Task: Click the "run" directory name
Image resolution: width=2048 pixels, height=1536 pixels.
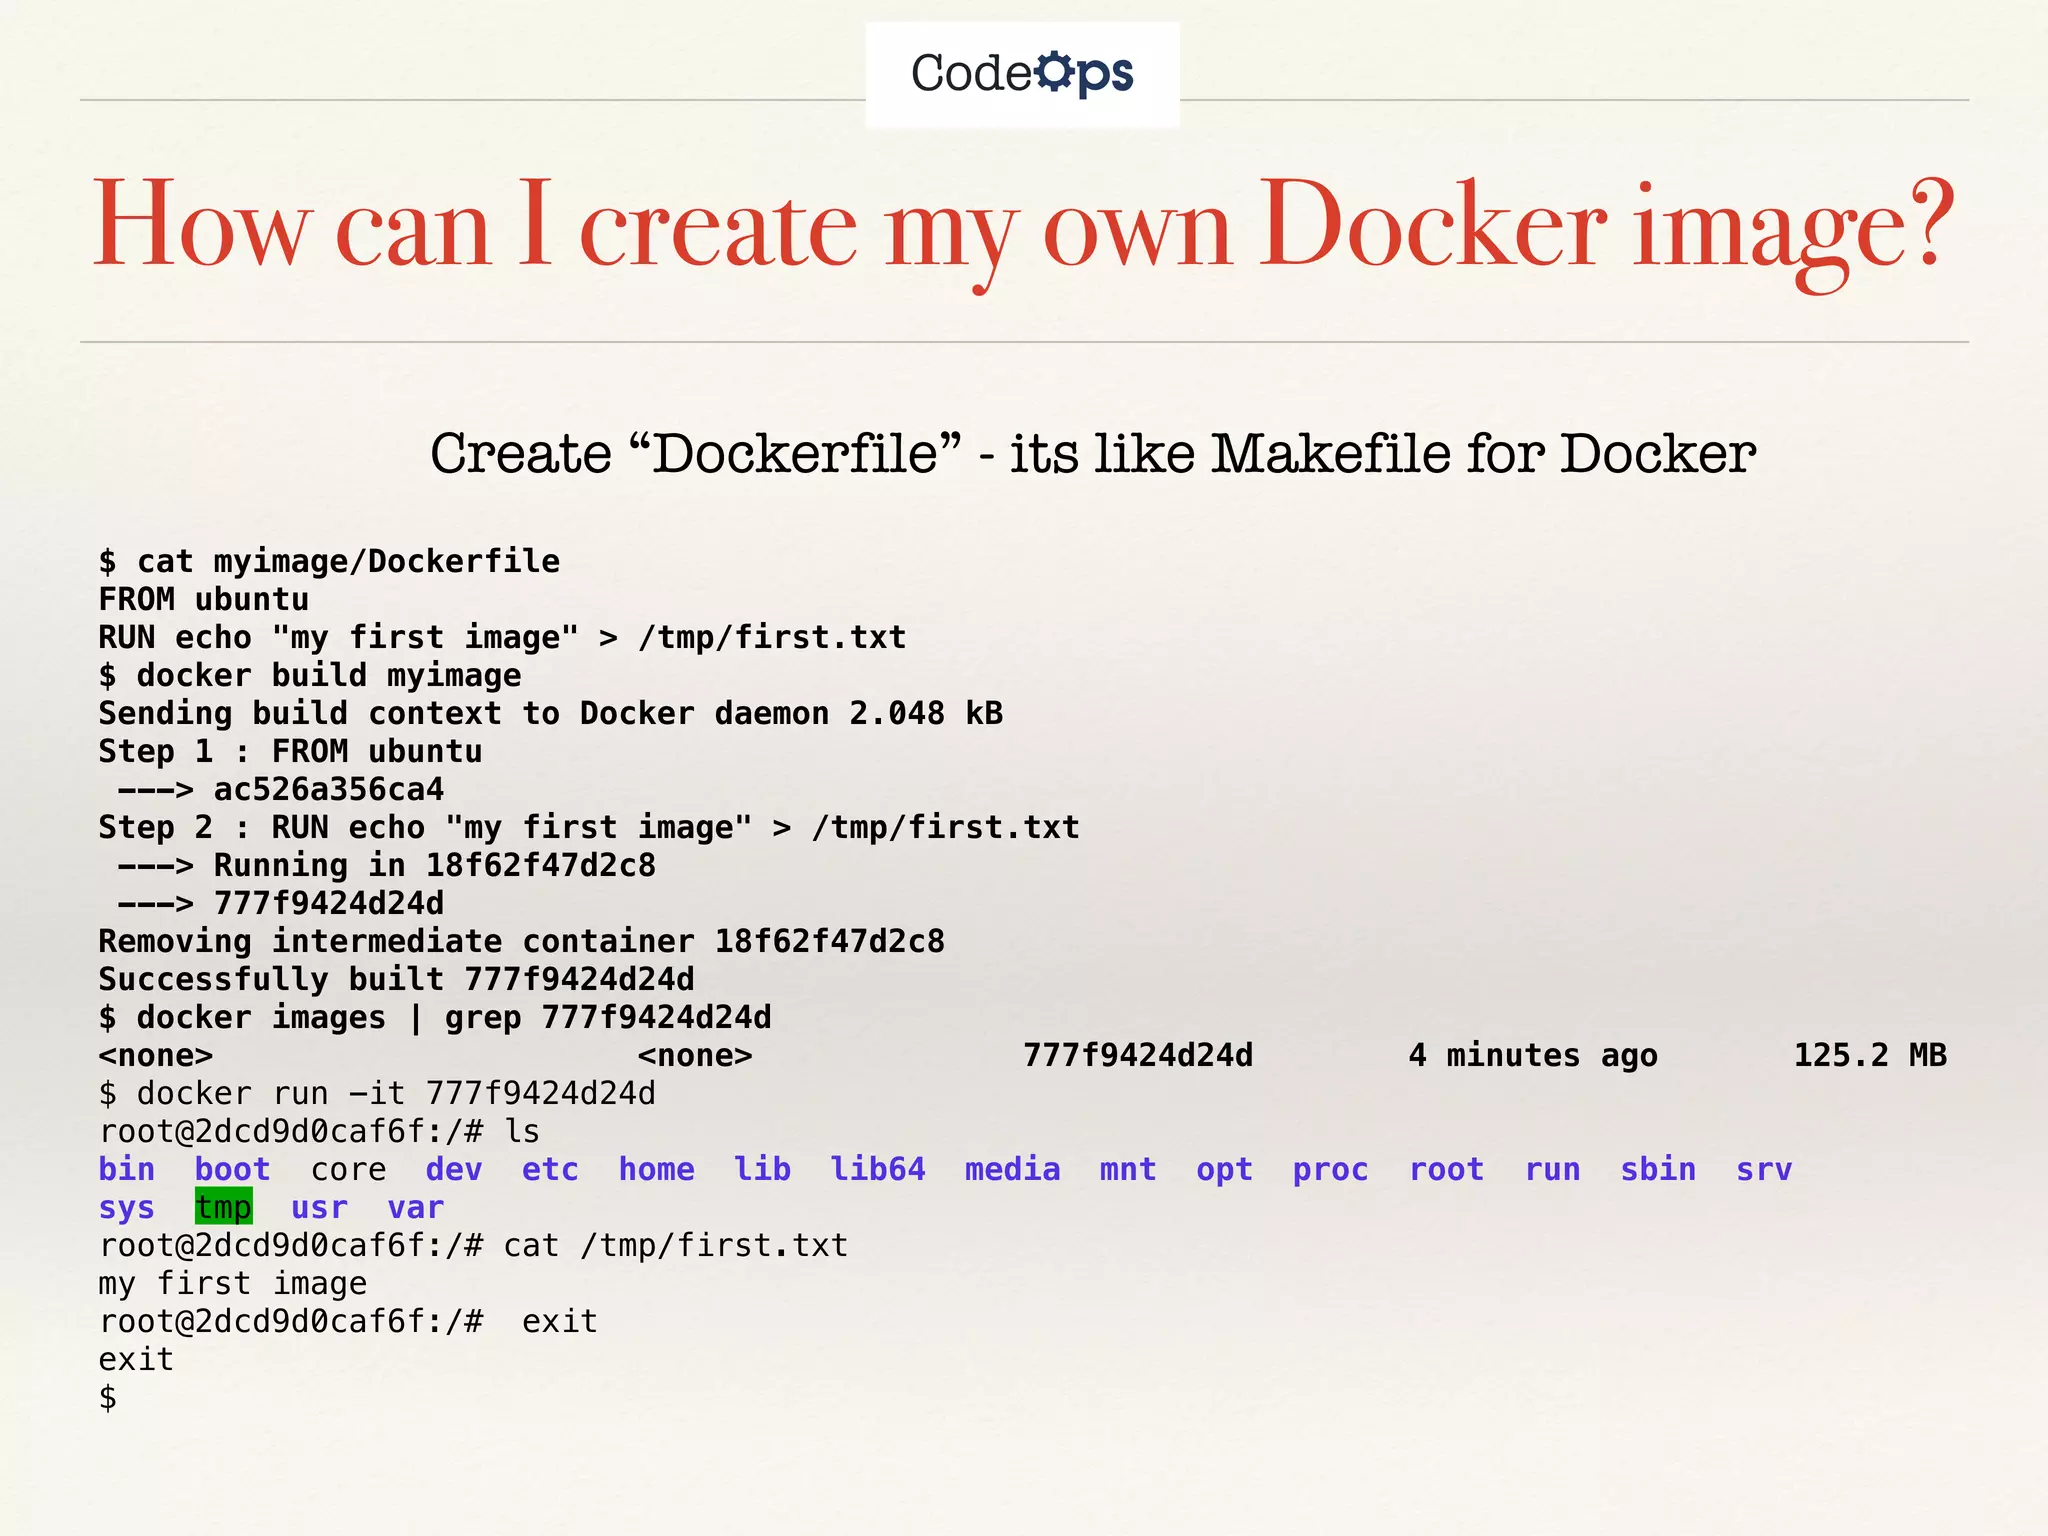Action: (1552, 1170)
